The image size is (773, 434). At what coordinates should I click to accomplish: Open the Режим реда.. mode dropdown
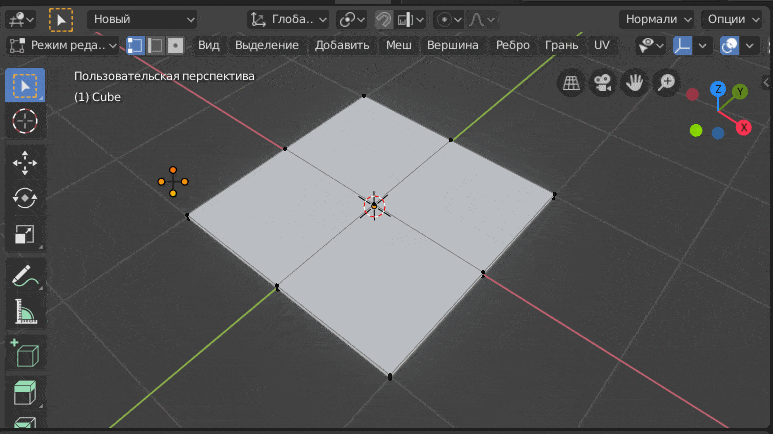[x=63, y=45]
